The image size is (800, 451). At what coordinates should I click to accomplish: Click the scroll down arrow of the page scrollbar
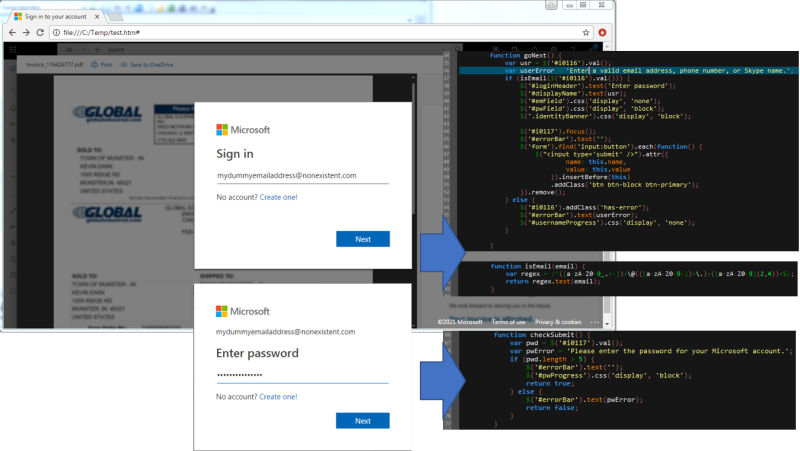(607, 324)
